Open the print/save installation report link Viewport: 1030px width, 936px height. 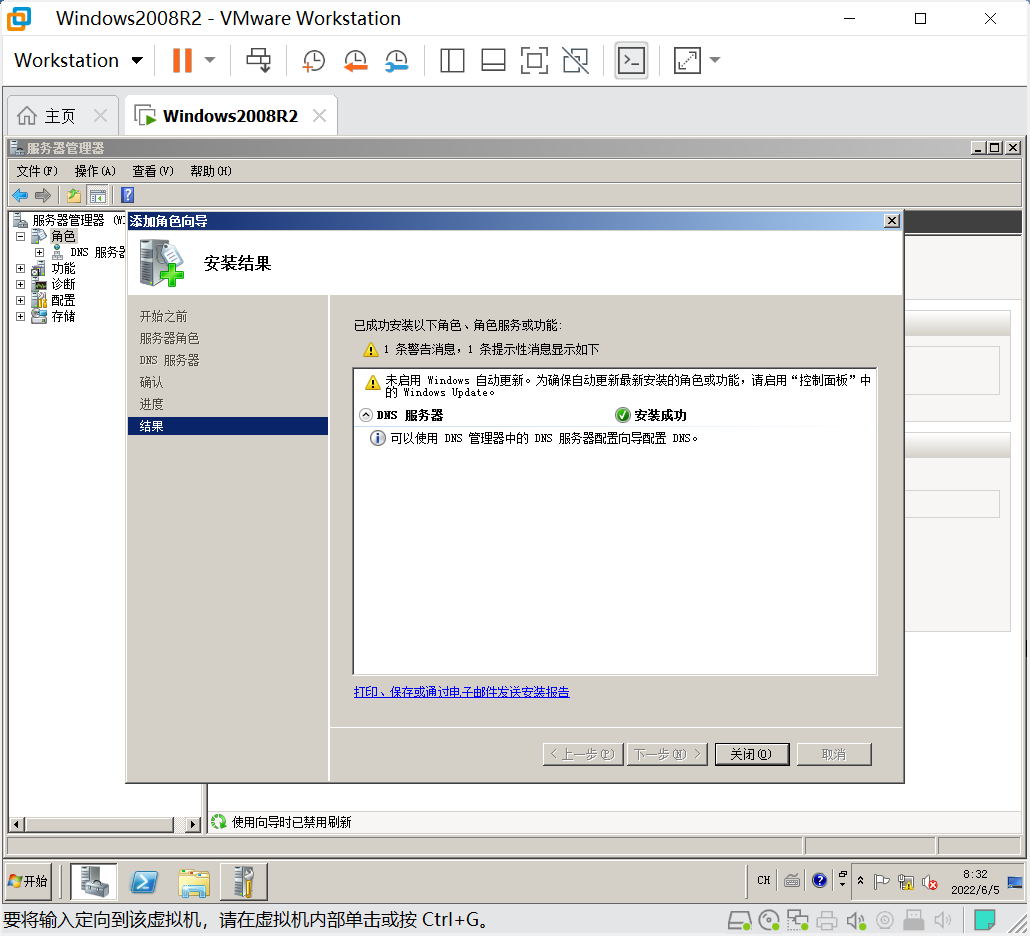[x=461, y=692]
